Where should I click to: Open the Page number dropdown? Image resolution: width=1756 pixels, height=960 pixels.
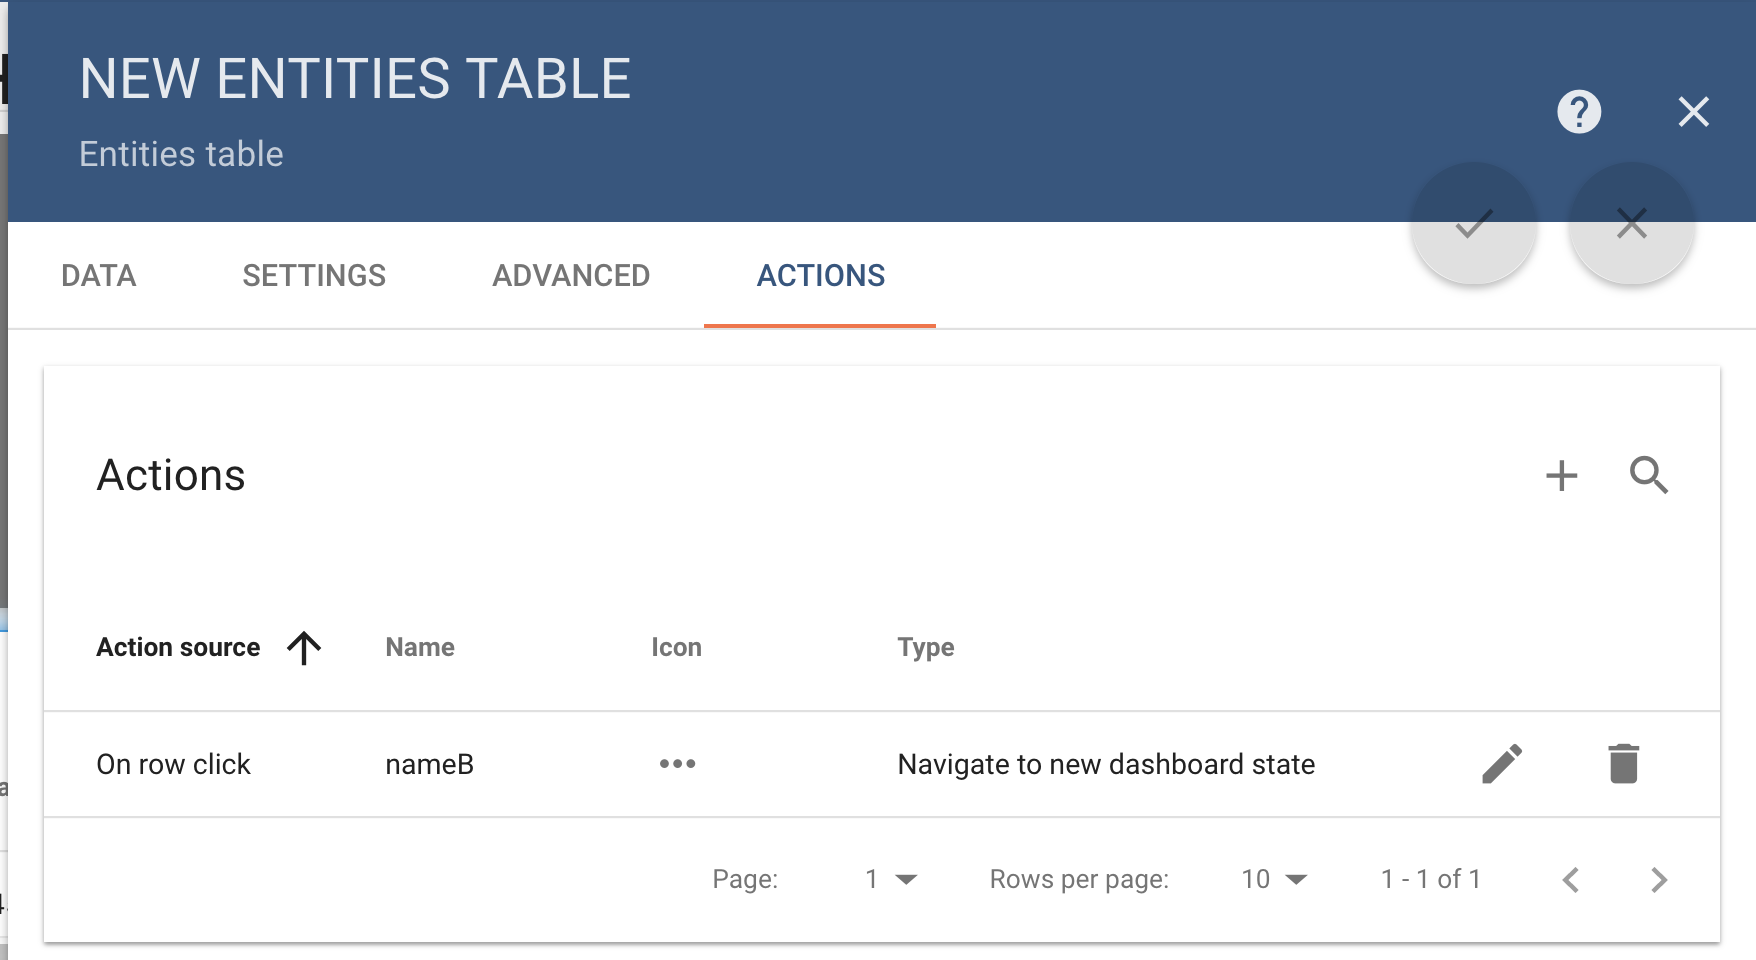891,880
